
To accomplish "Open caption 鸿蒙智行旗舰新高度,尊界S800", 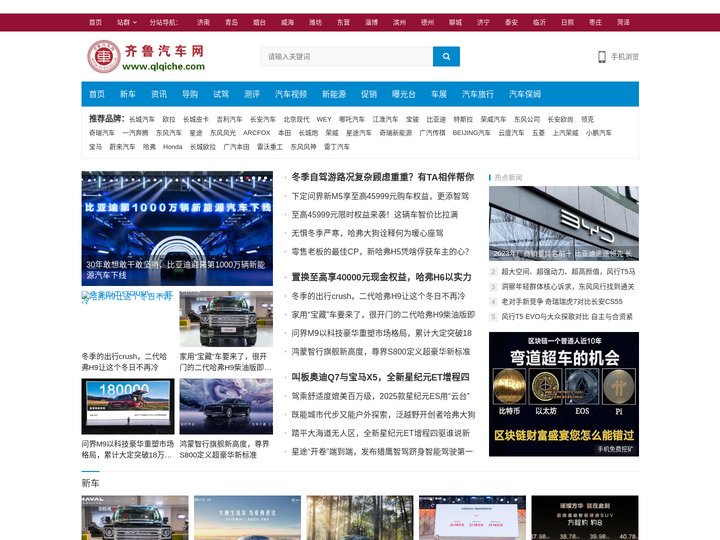I will [x=224, y=449].
